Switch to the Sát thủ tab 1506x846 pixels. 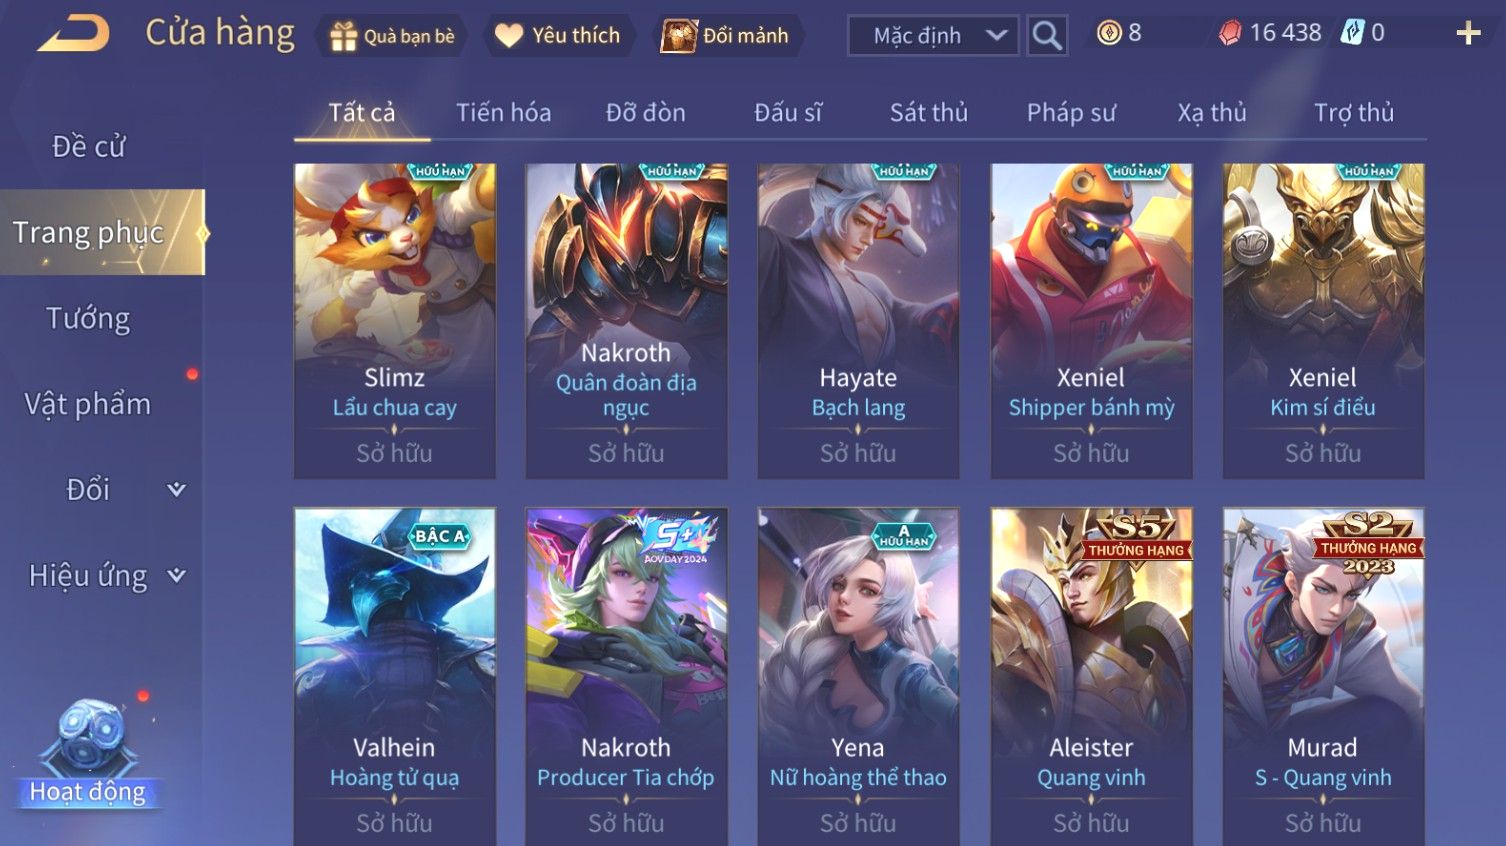929,113
